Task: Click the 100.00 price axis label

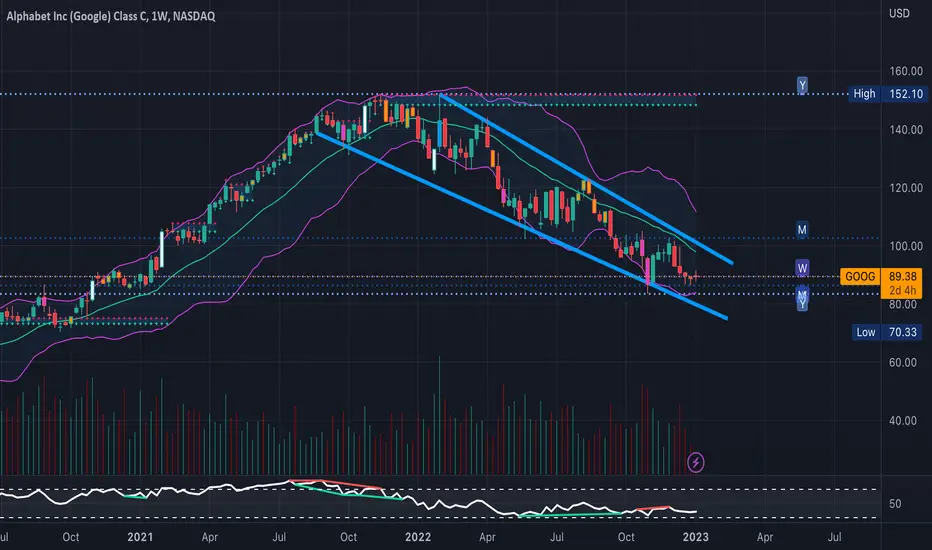Action: coord(906,246)
